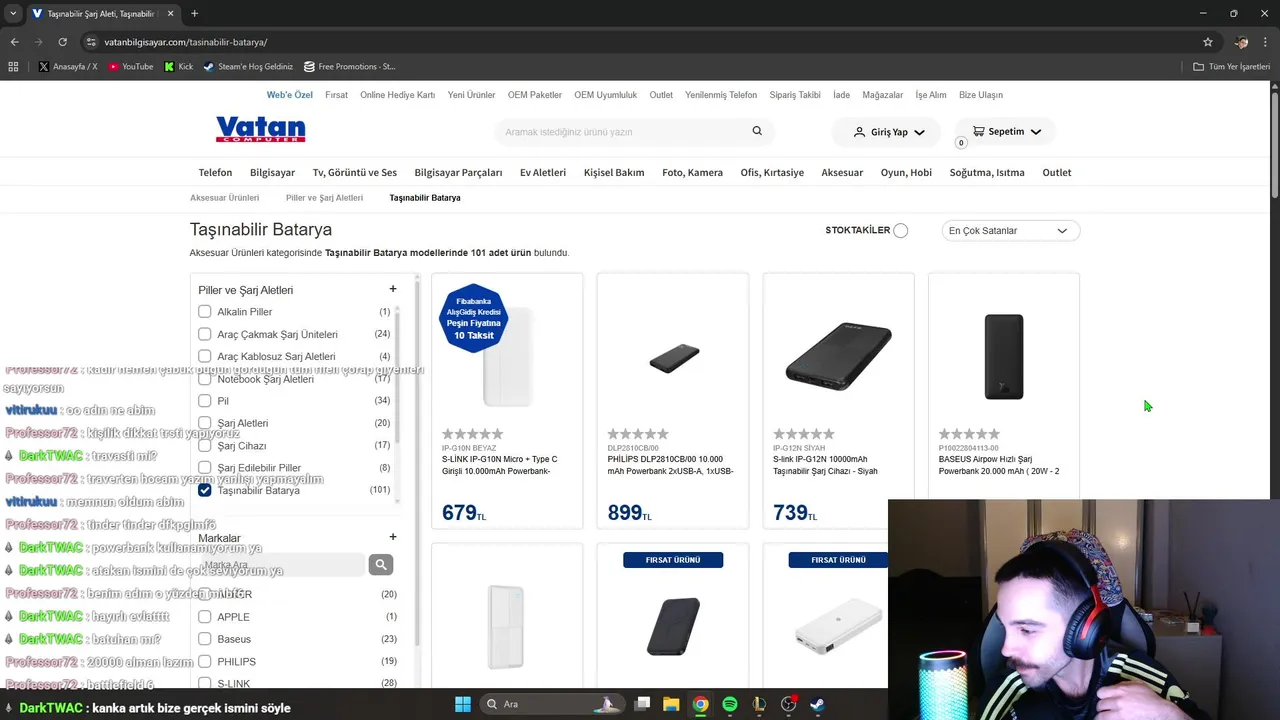Go back with the browser back arrow
1280x720 pixels.
tap(14, 42)
